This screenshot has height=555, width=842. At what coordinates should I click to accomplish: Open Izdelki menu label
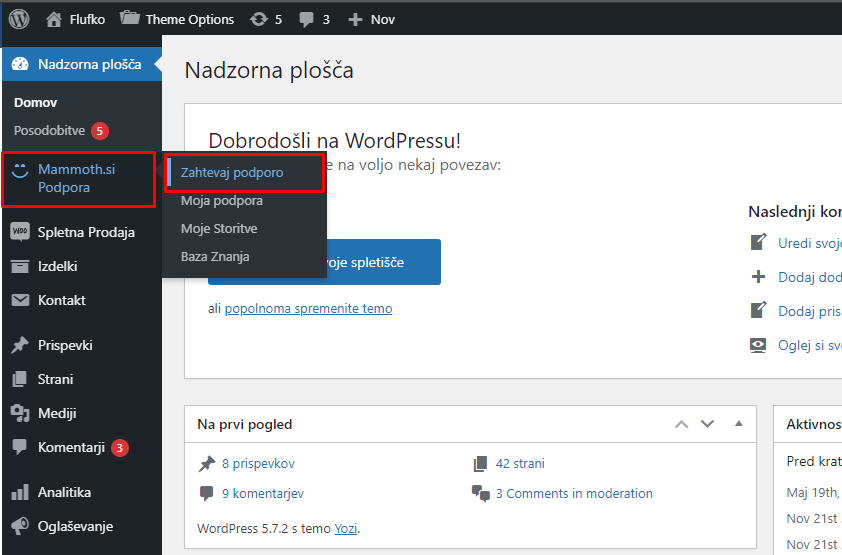(57, 266)
